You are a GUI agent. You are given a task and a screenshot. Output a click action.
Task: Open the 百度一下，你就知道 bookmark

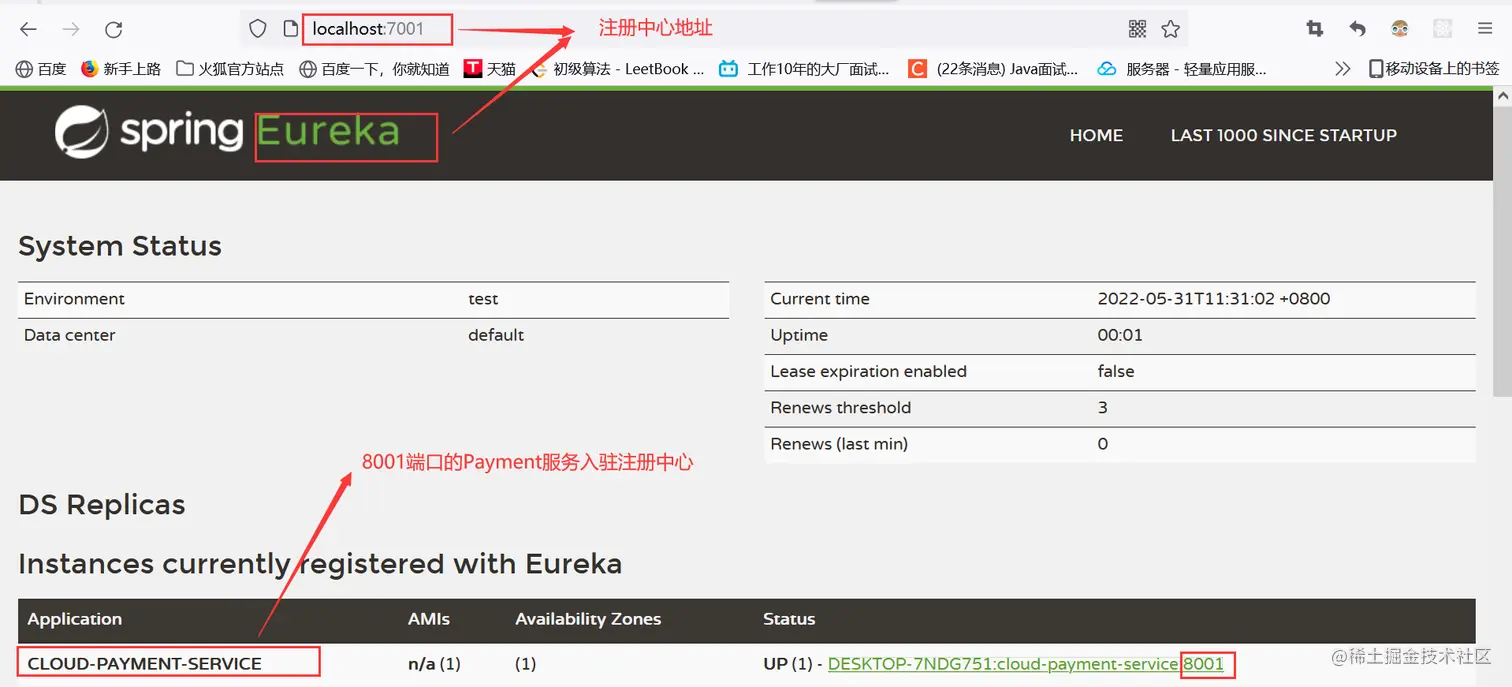click(x=374, y=69)
